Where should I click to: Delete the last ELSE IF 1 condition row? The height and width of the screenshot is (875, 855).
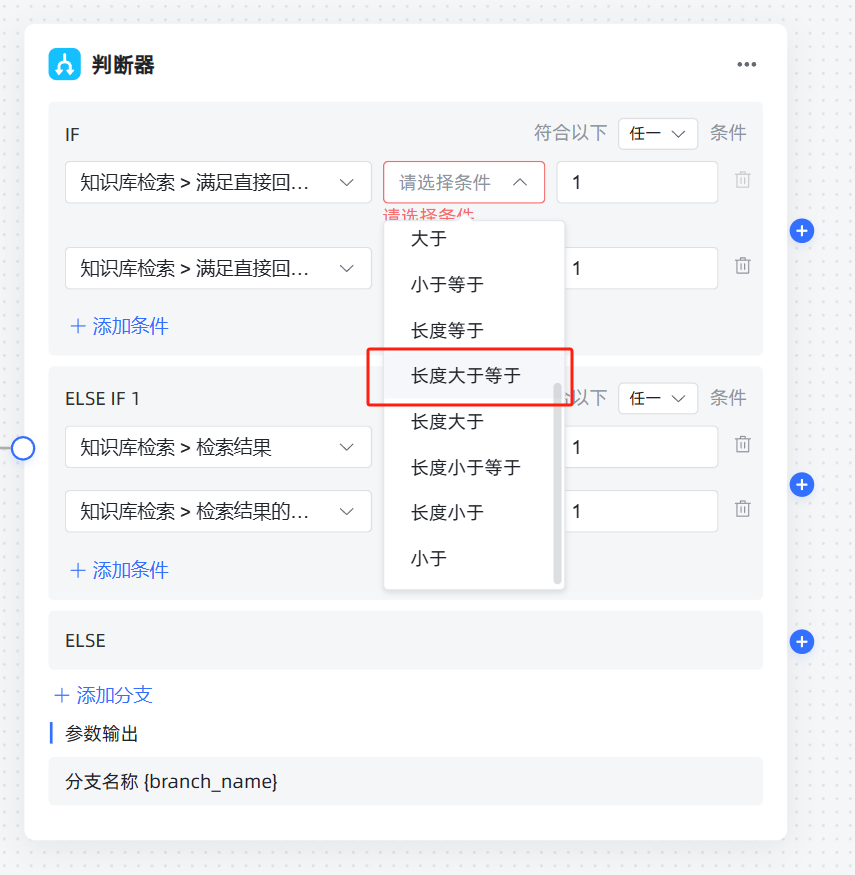coord(743,509)
